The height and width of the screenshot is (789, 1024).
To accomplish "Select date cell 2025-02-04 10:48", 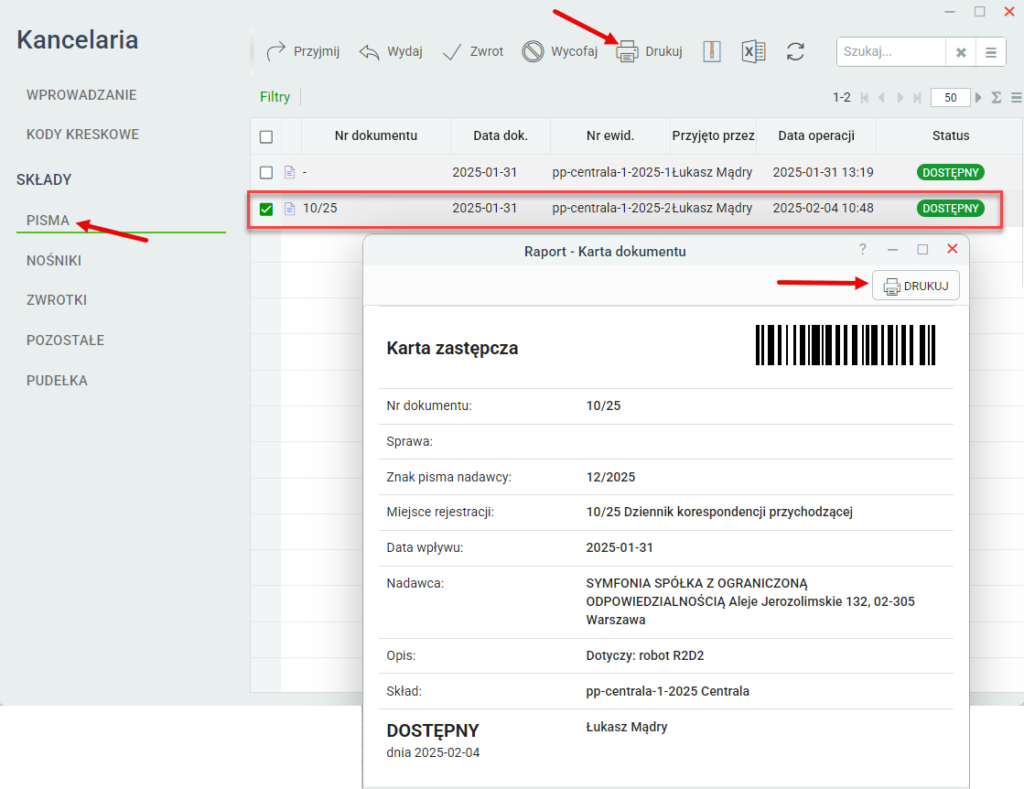I will pos(823,208).
